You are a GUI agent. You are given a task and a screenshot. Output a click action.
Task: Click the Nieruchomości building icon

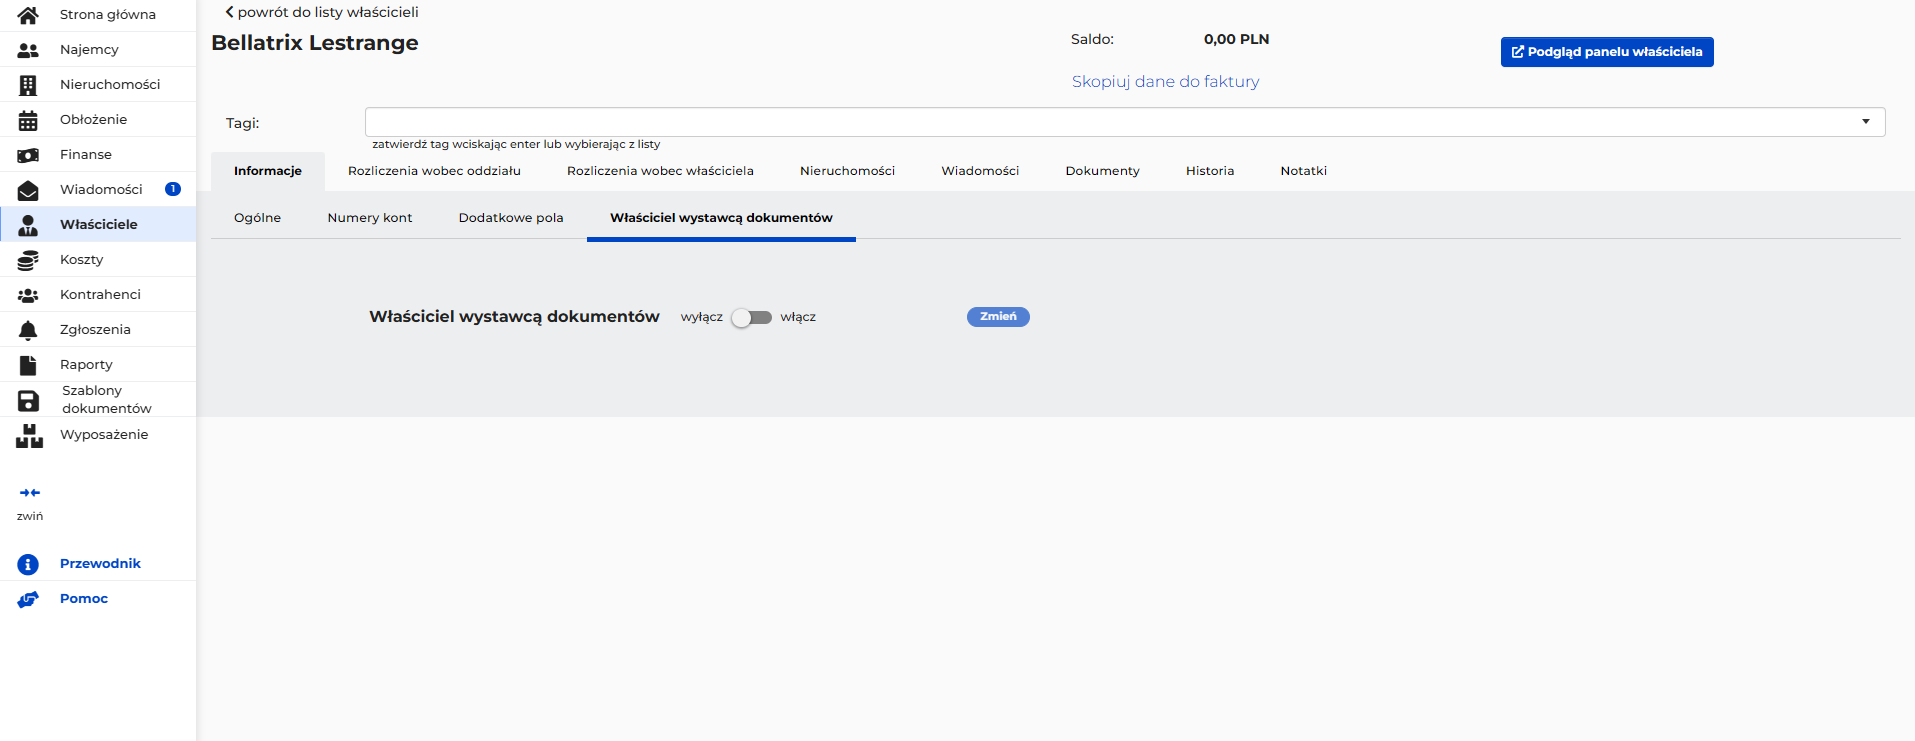(28, 85)
